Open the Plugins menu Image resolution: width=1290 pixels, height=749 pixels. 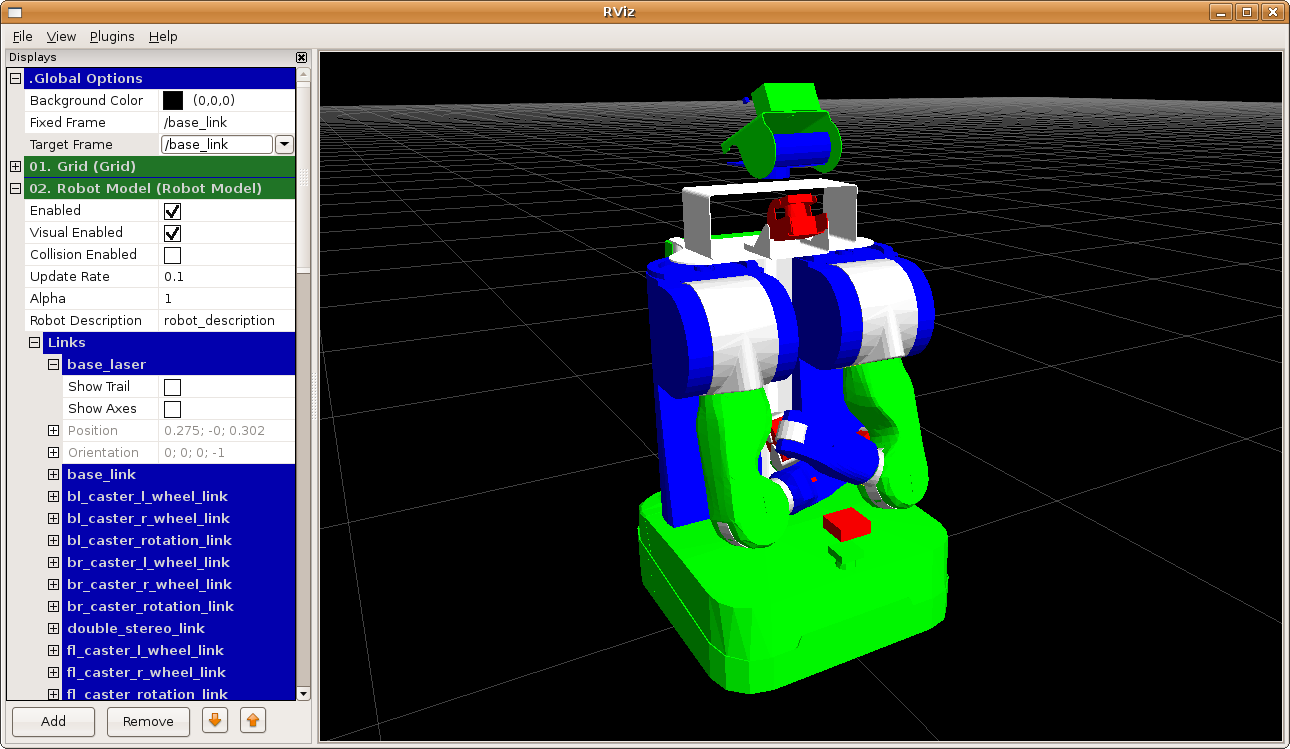111,36
